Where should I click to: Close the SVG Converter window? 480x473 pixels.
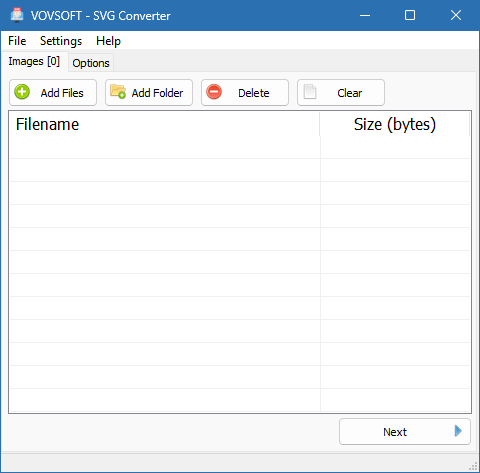point(456,15)
